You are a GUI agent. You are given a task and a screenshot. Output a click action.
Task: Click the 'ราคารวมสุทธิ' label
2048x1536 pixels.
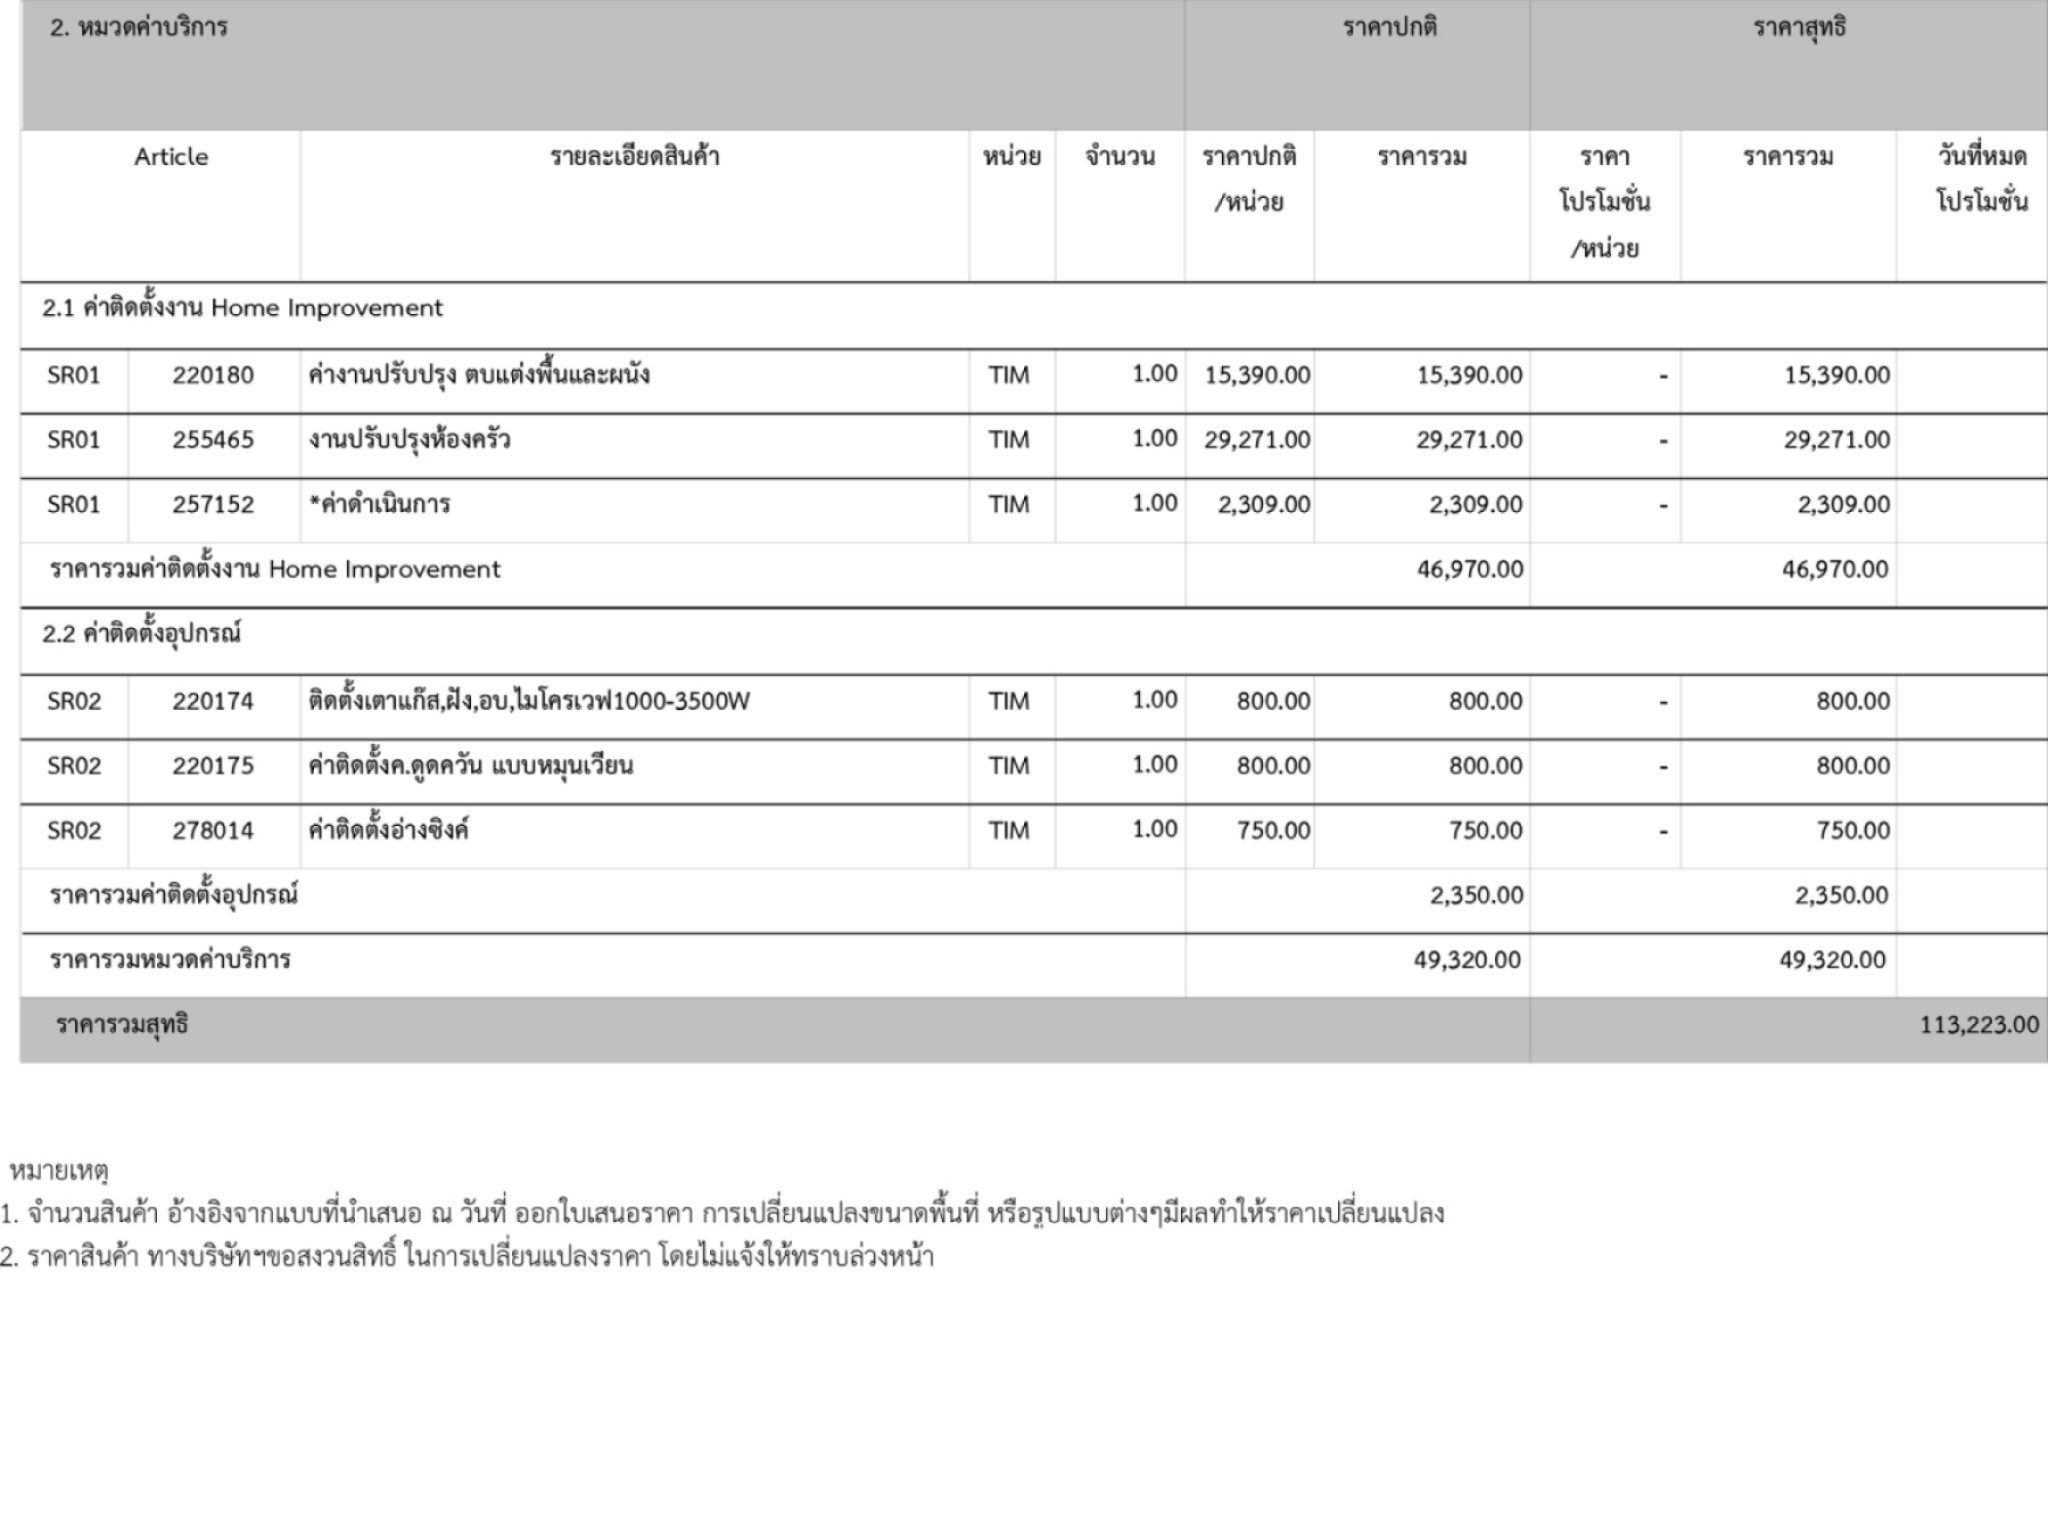point(122,1026)
